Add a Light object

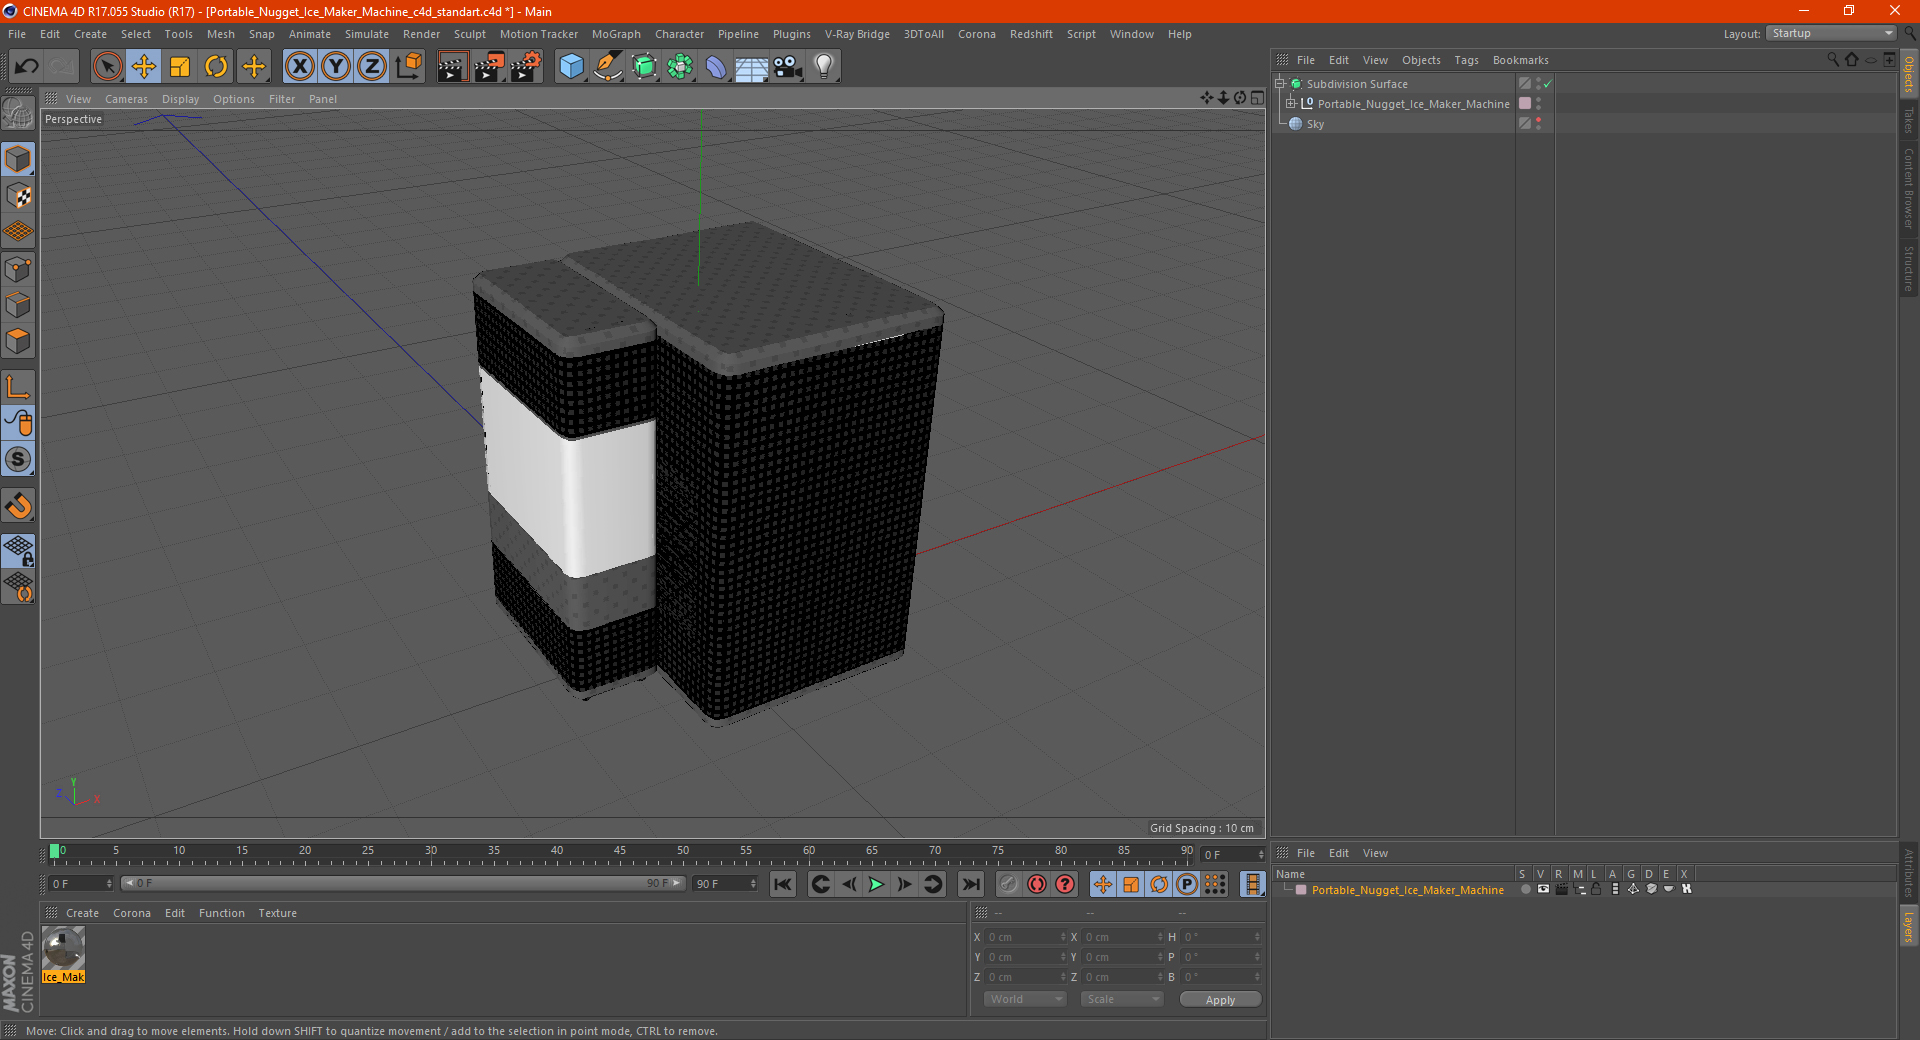coord(824,67)
